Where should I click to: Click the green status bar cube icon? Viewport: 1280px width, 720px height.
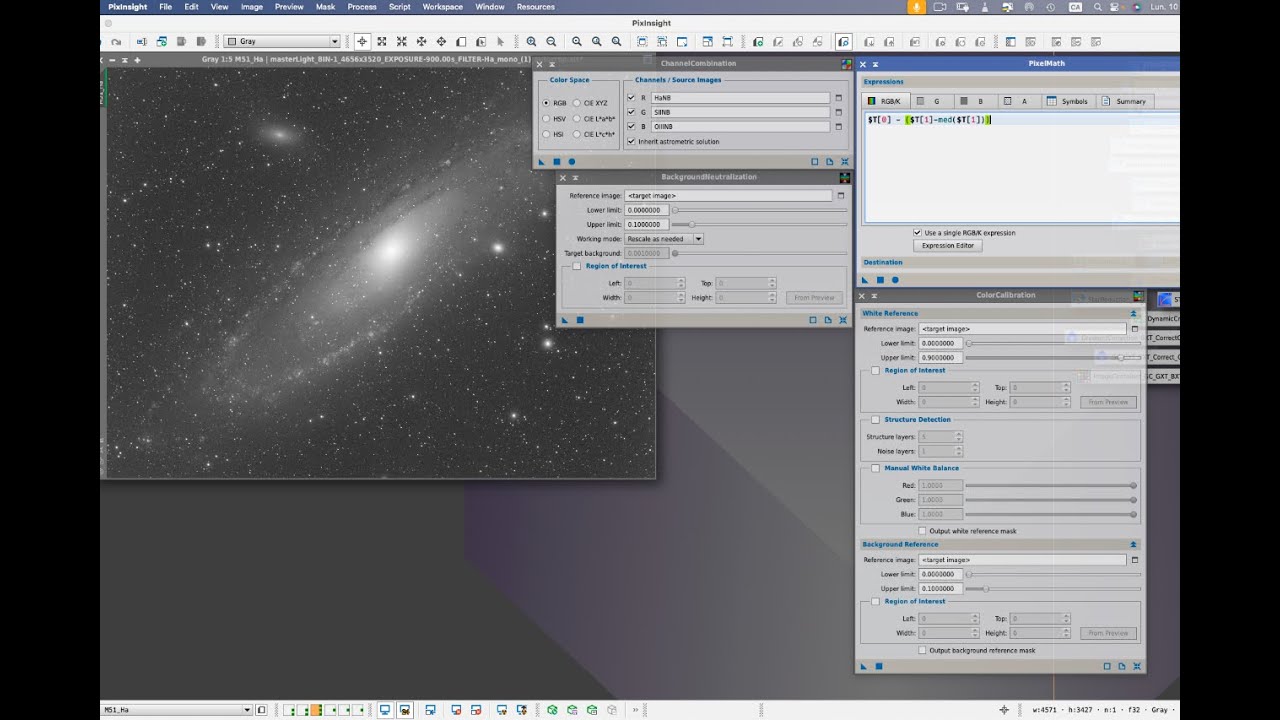[552, 710]
